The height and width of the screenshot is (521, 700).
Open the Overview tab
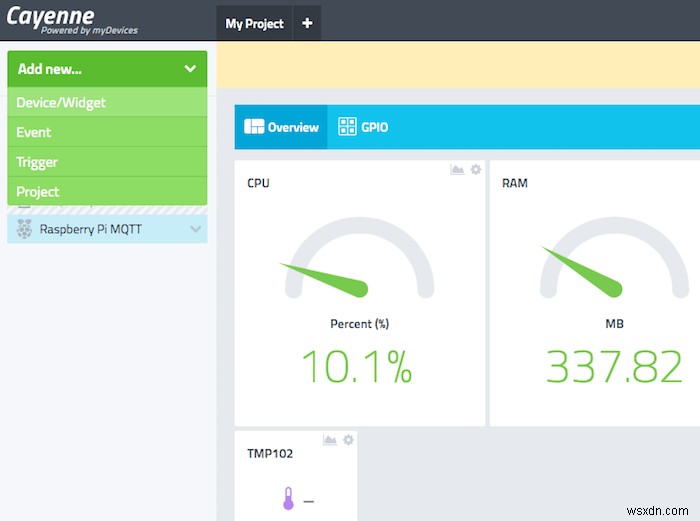(281, 127)
